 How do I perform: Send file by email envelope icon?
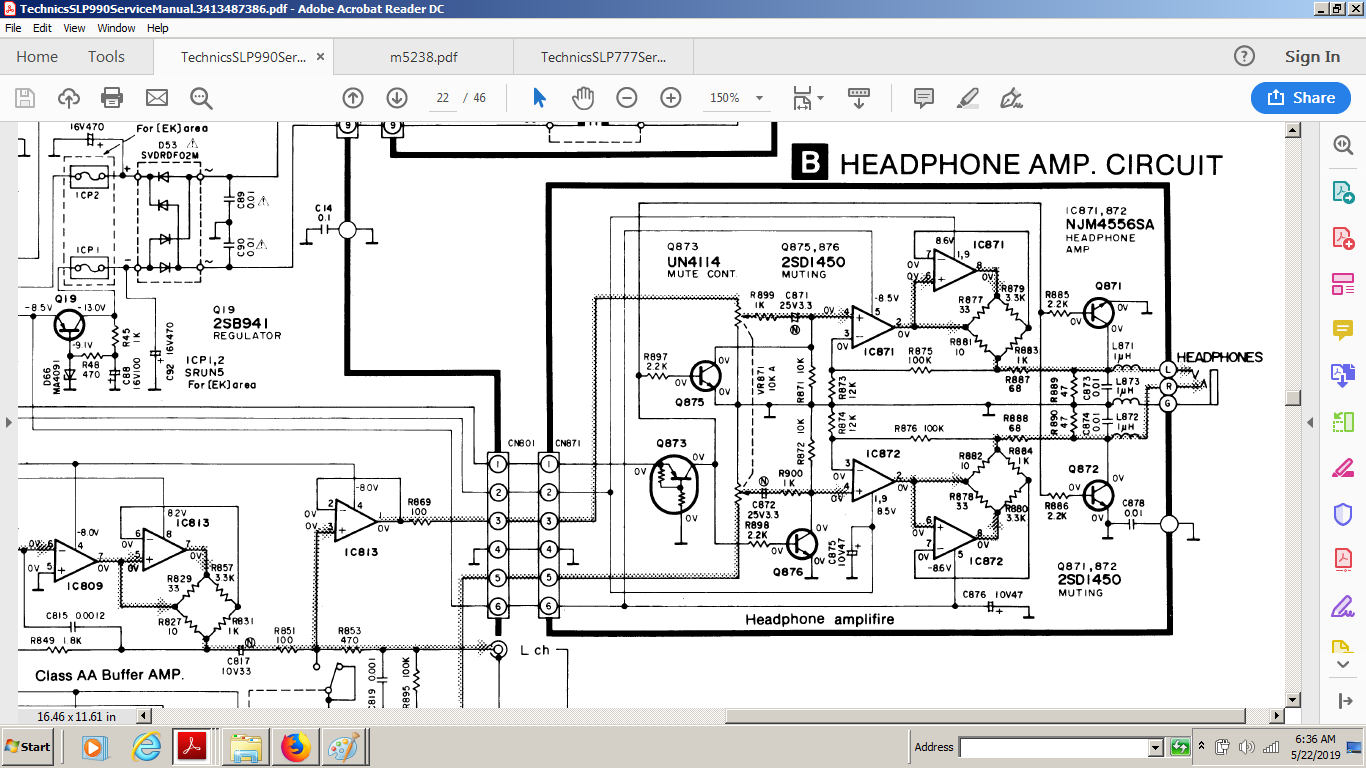157,98
